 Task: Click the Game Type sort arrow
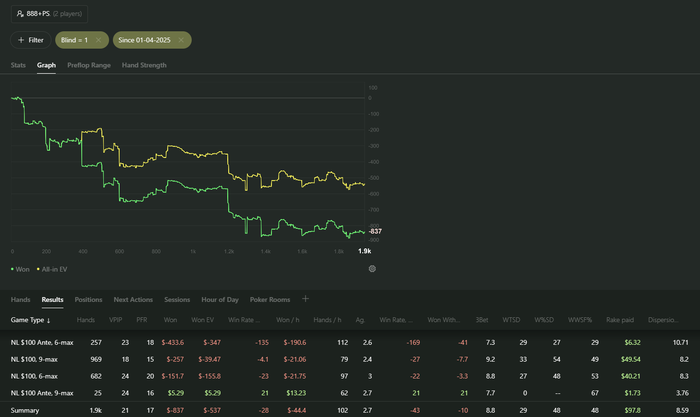pyautogui.click(x=49, y=320)
